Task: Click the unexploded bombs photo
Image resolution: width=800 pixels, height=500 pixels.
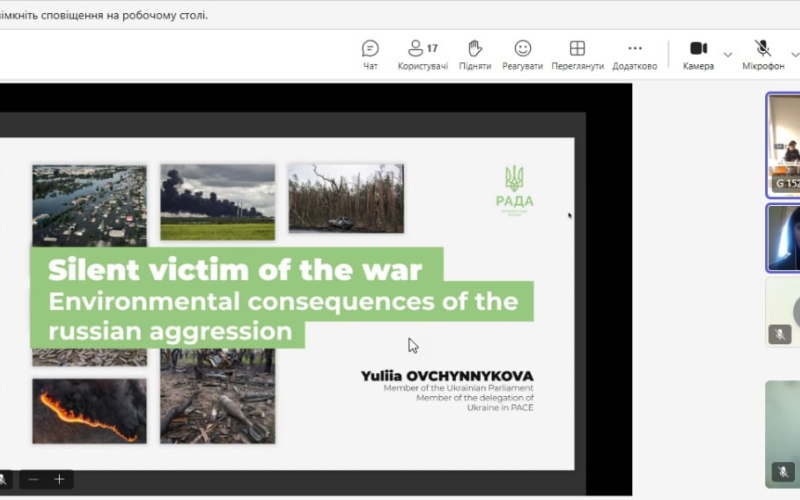Action: pyautogui.click(x=218, y=396)
